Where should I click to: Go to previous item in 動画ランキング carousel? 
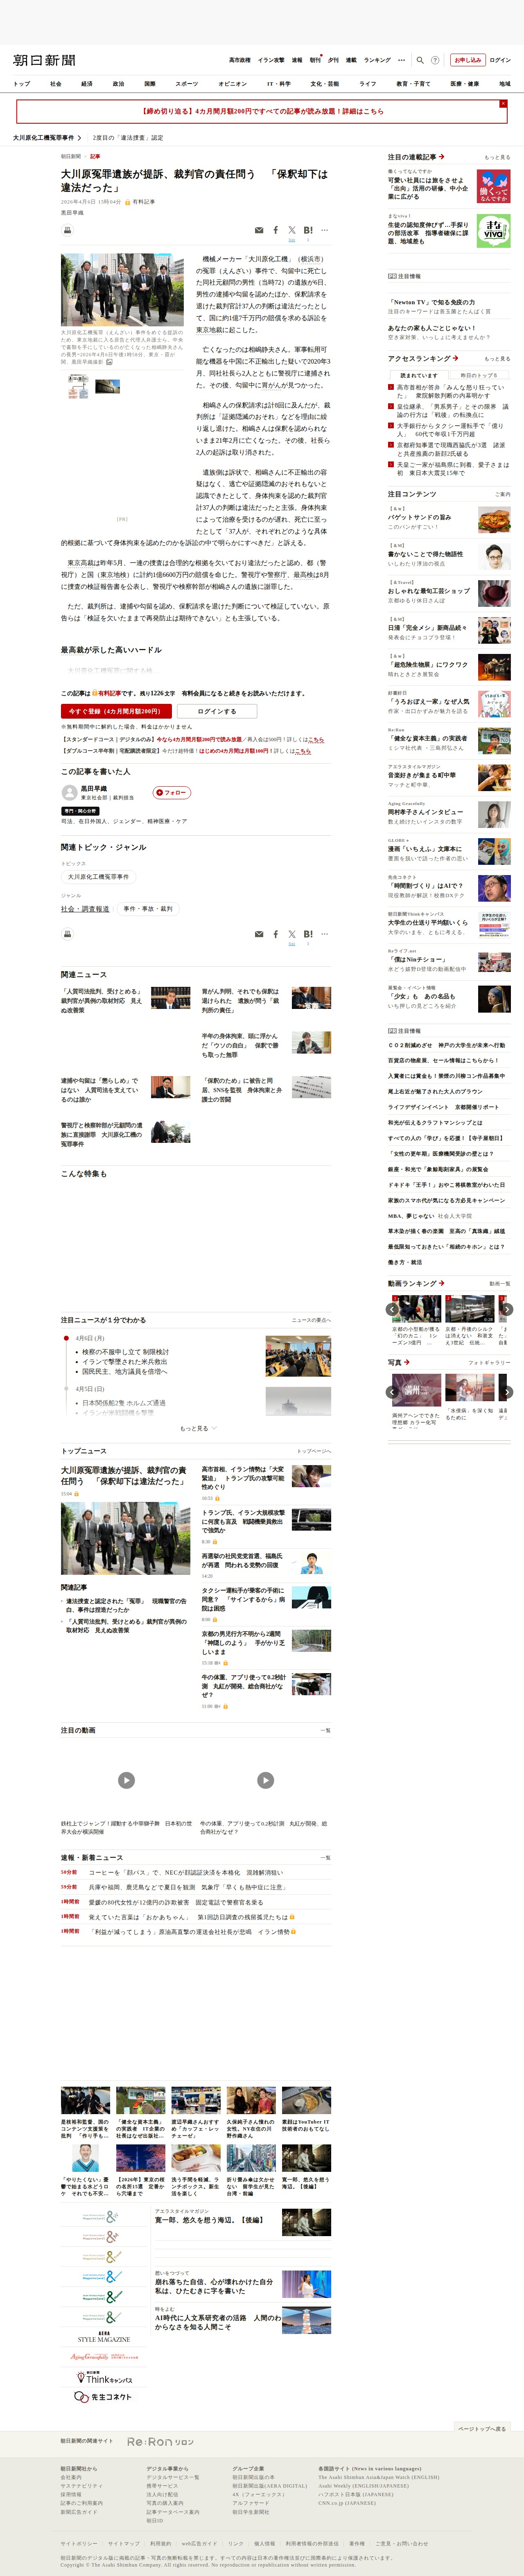pos(392,1309)
